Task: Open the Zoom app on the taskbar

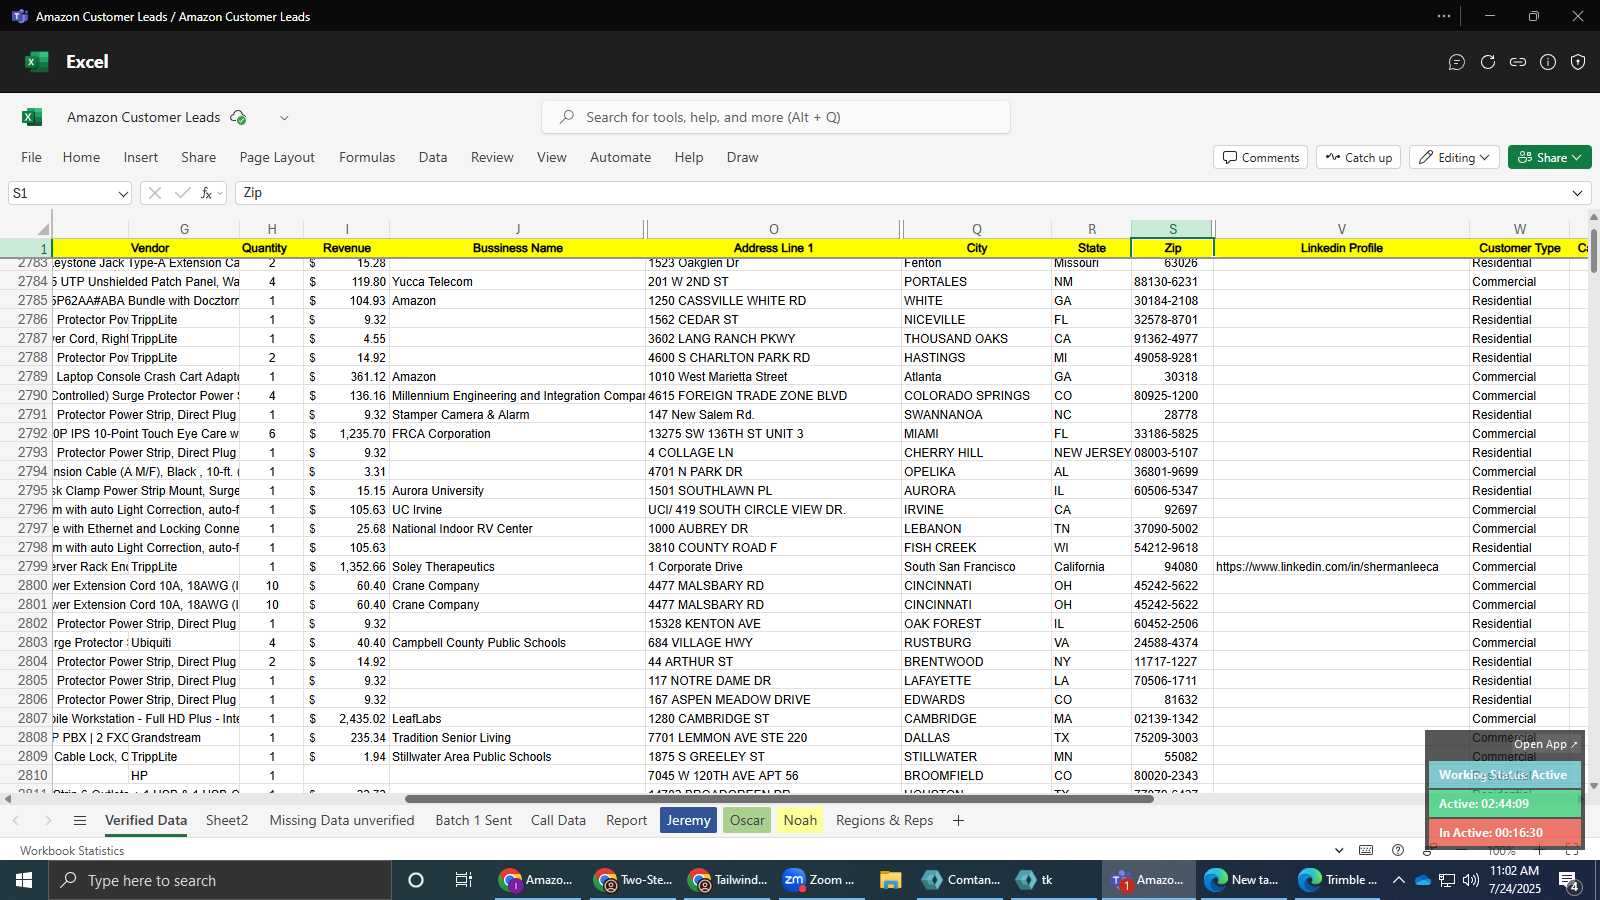Action: click(x=819, y=880)
